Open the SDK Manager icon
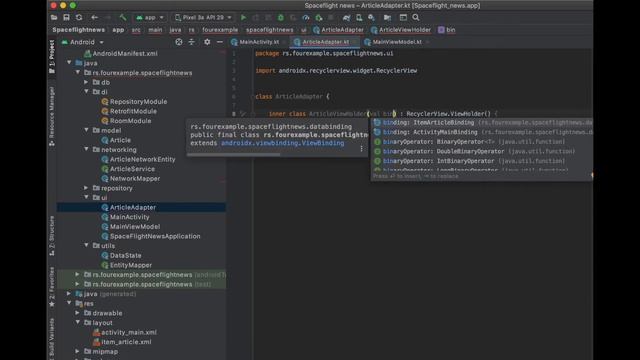The width and height of the screenshot is (640, 360). click(x=371, y=18)
